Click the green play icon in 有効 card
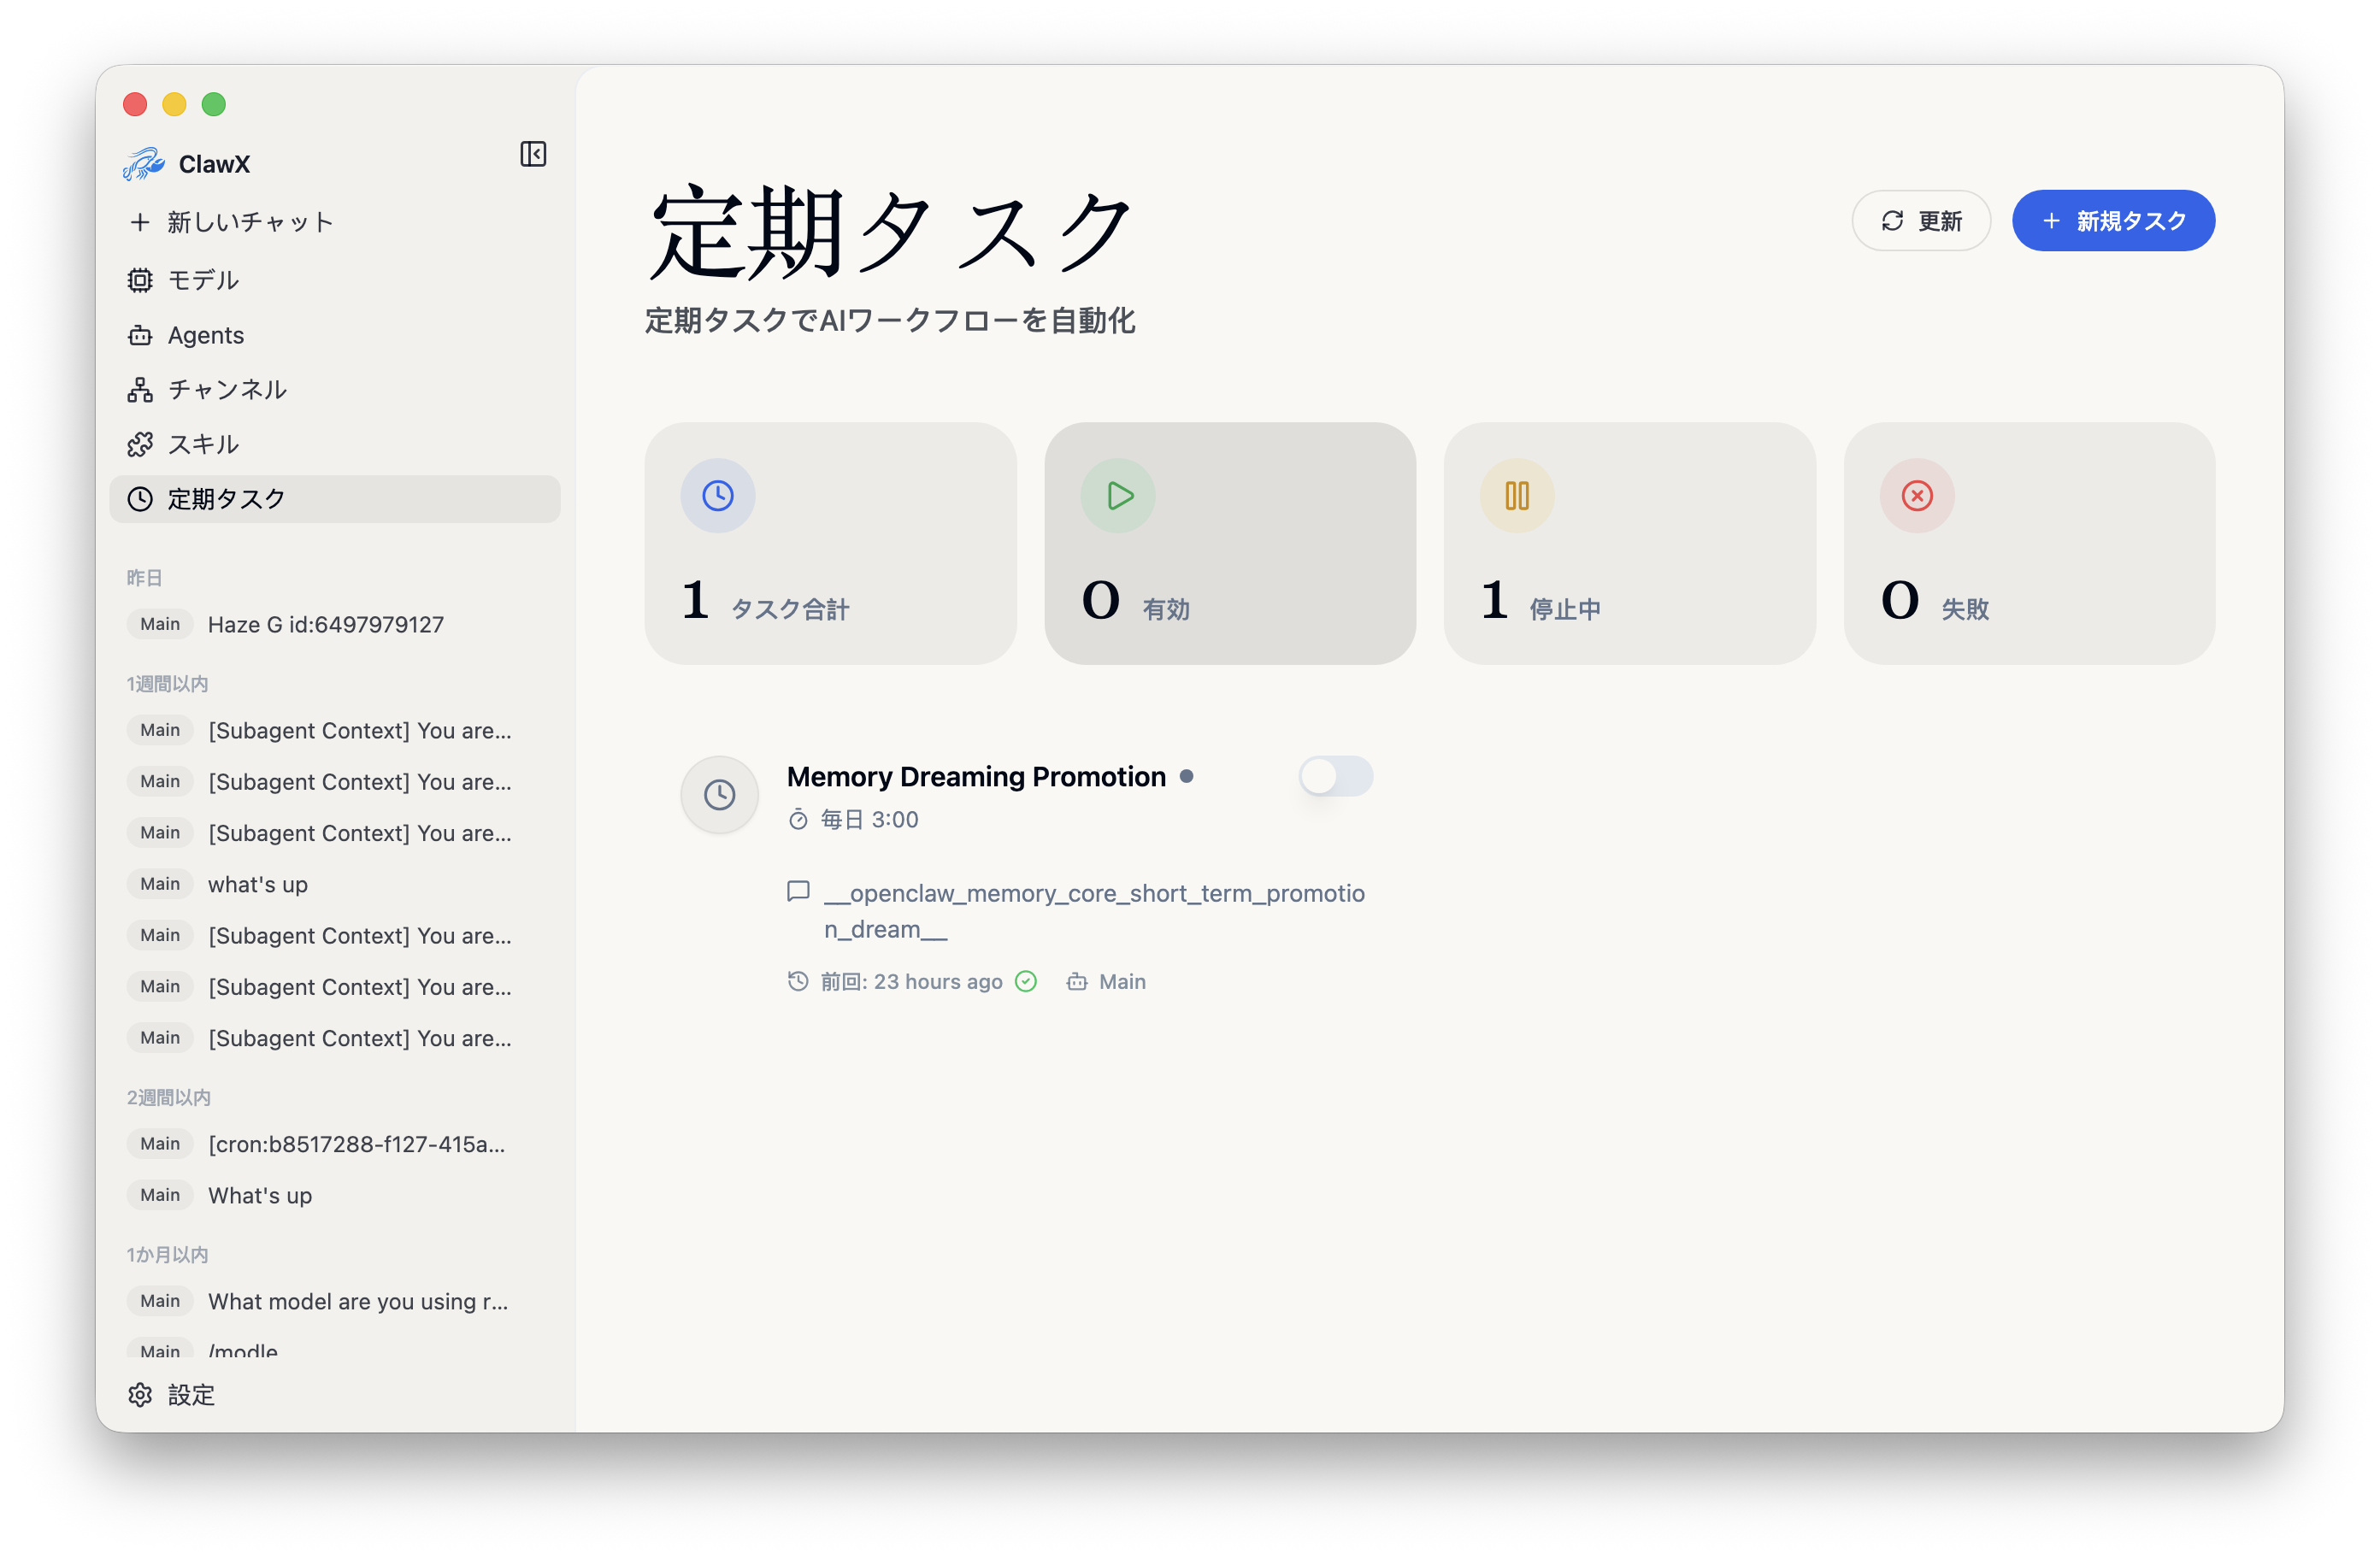The height and width of the screenshot is (1559, 2380). click(1118, 496)
